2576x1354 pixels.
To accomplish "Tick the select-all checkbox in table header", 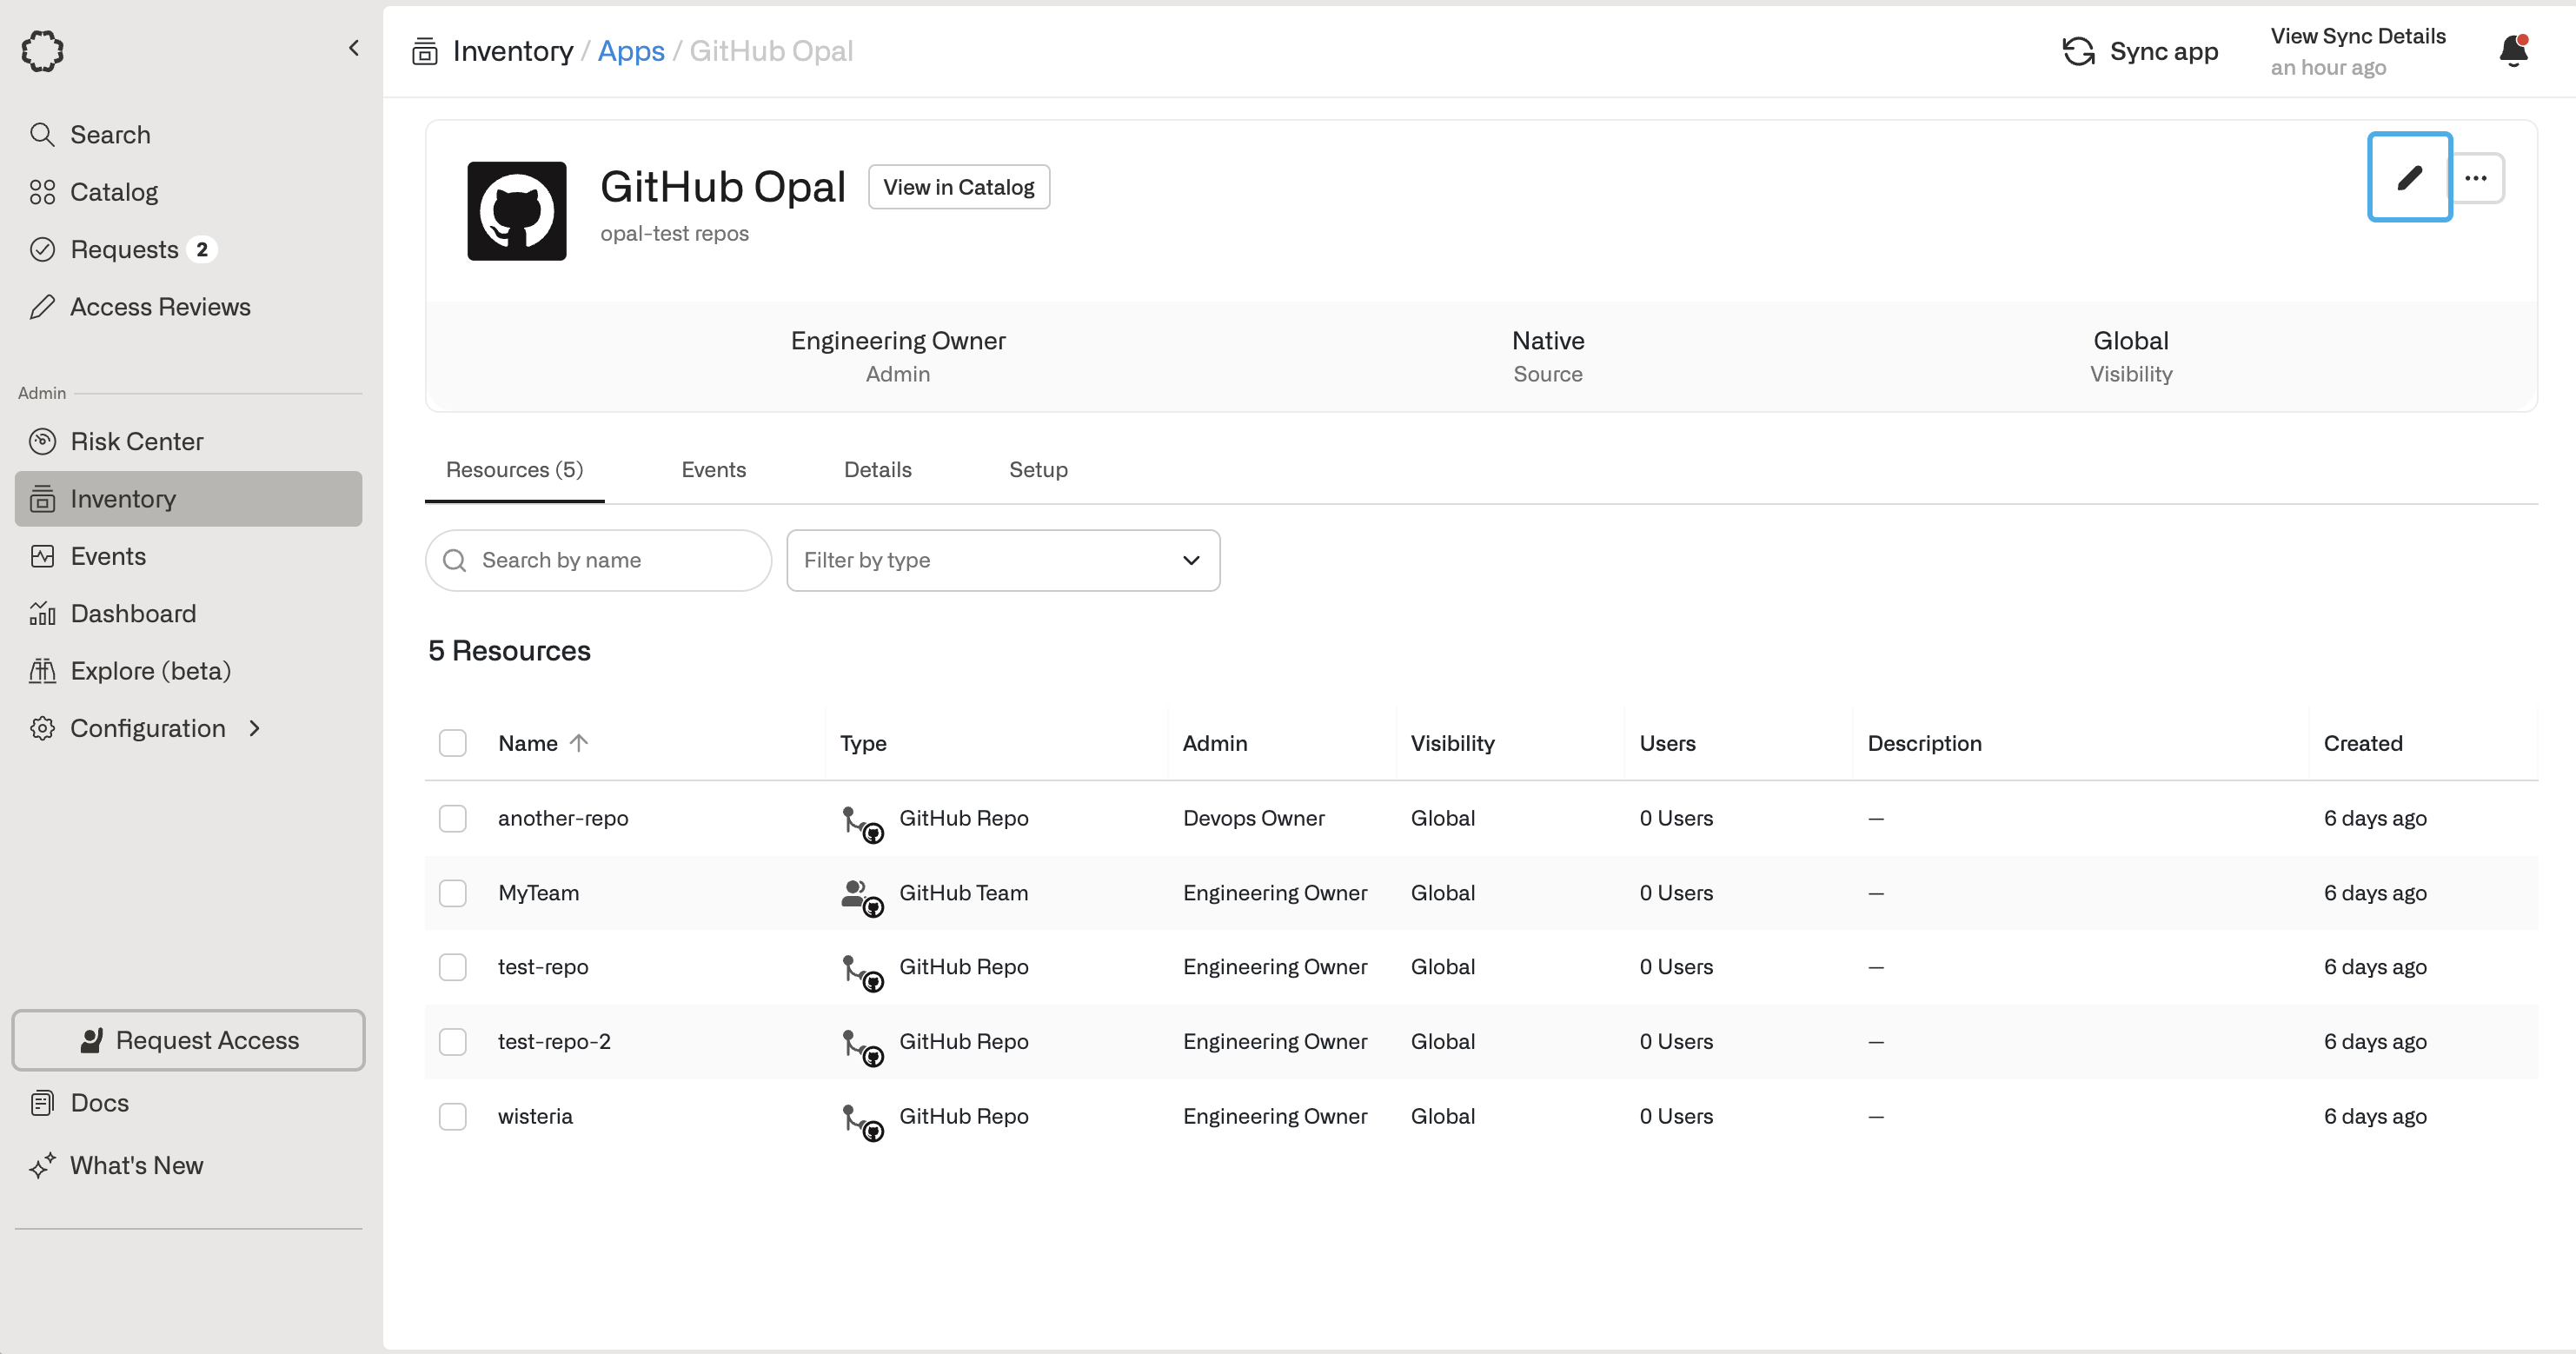I will 453,743.
